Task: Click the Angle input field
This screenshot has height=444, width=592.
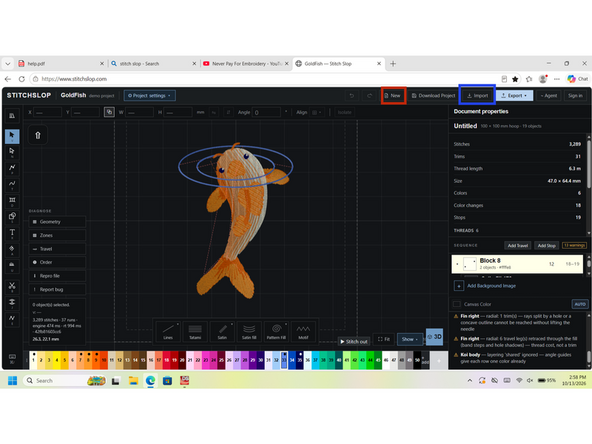Action: 267,112
